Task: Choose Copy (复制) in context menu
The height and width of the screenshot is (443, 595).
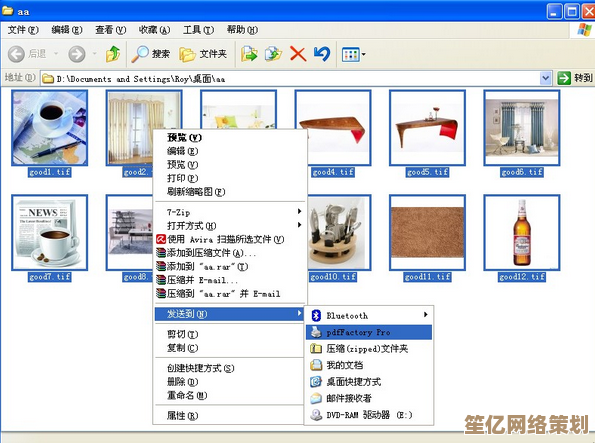Action: point(230,348)
